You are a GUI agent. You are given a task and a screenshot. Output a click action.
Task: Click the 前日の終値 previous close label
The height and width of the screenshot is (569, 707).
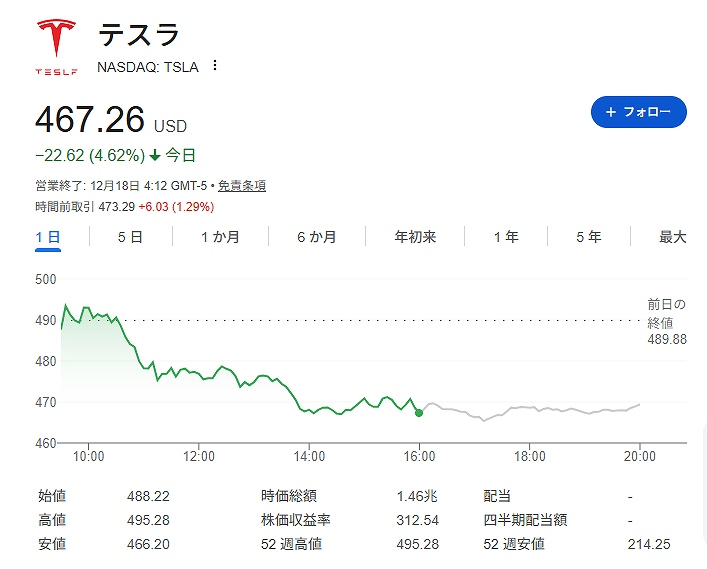coord(667,313)
